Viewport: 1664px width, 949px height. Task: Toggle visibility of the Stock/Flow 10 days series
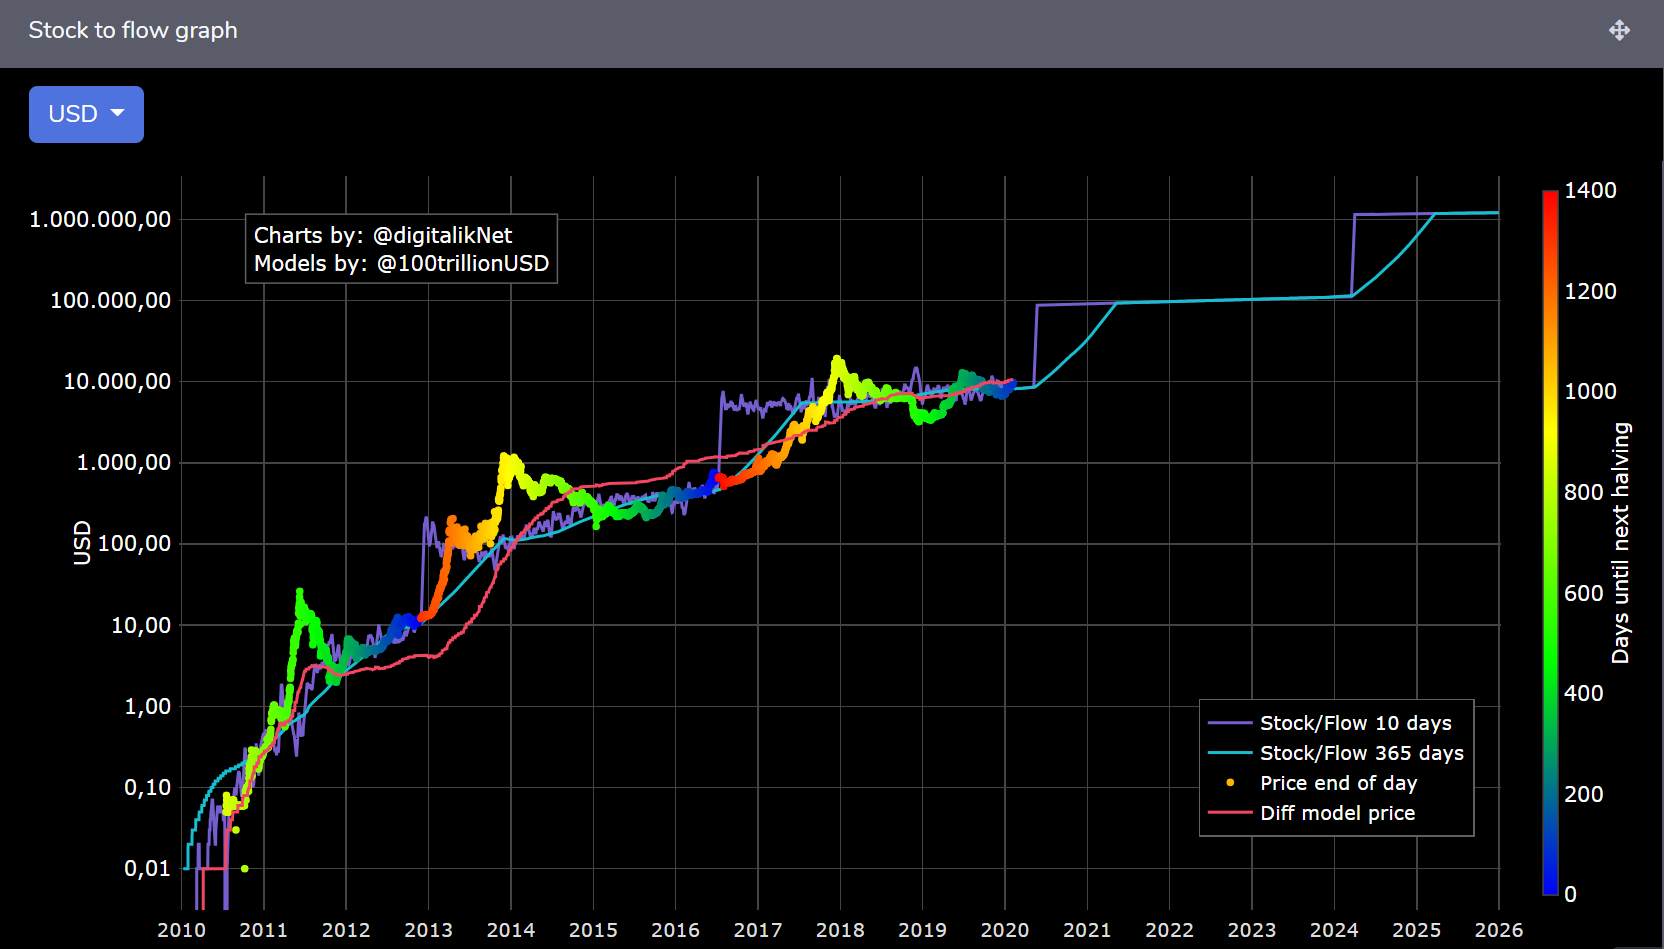click(x=1355, y=722)
